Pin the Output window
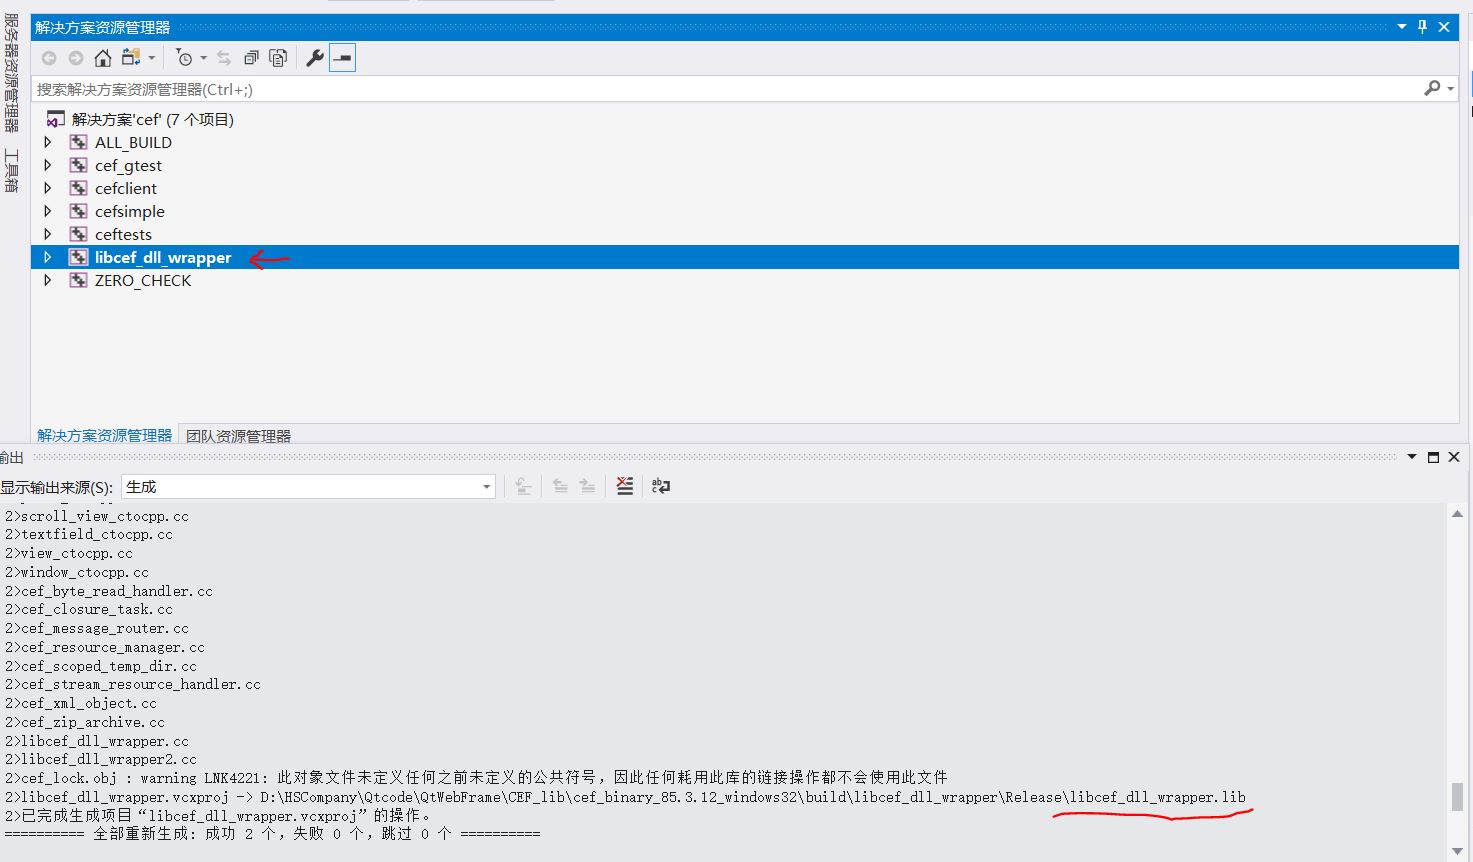The image size is (1473, 862). tap(1433, 457)
